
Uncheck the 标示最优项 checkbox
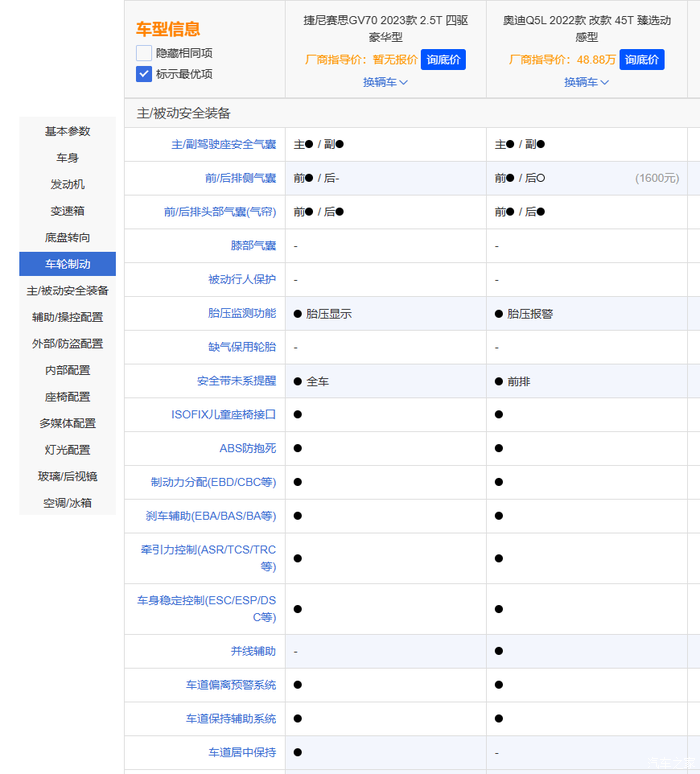[x=144, y=74]
